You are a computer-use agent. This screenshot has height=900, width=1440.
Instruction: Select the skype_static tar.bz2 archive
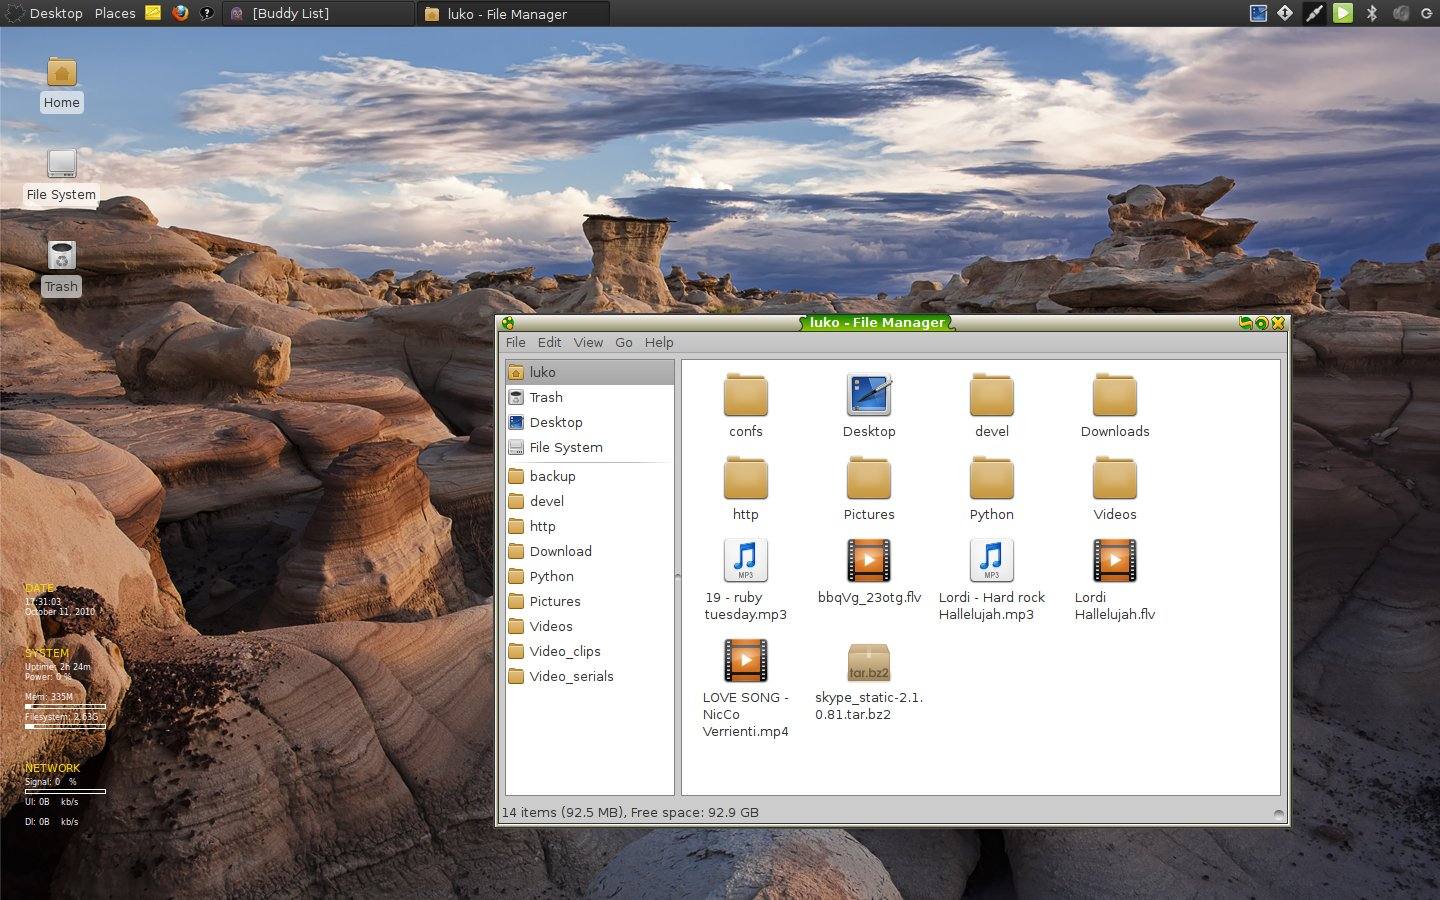(868, 662)
